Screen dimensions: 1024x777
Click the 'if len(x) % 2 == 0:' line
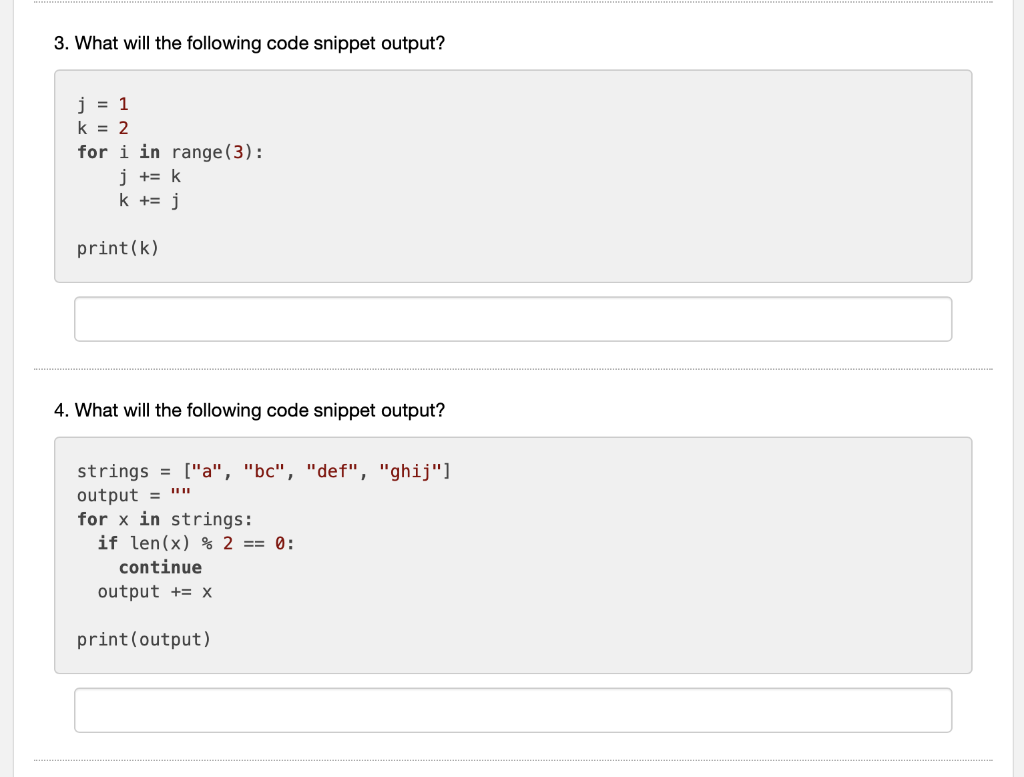(x=196, y=543)
